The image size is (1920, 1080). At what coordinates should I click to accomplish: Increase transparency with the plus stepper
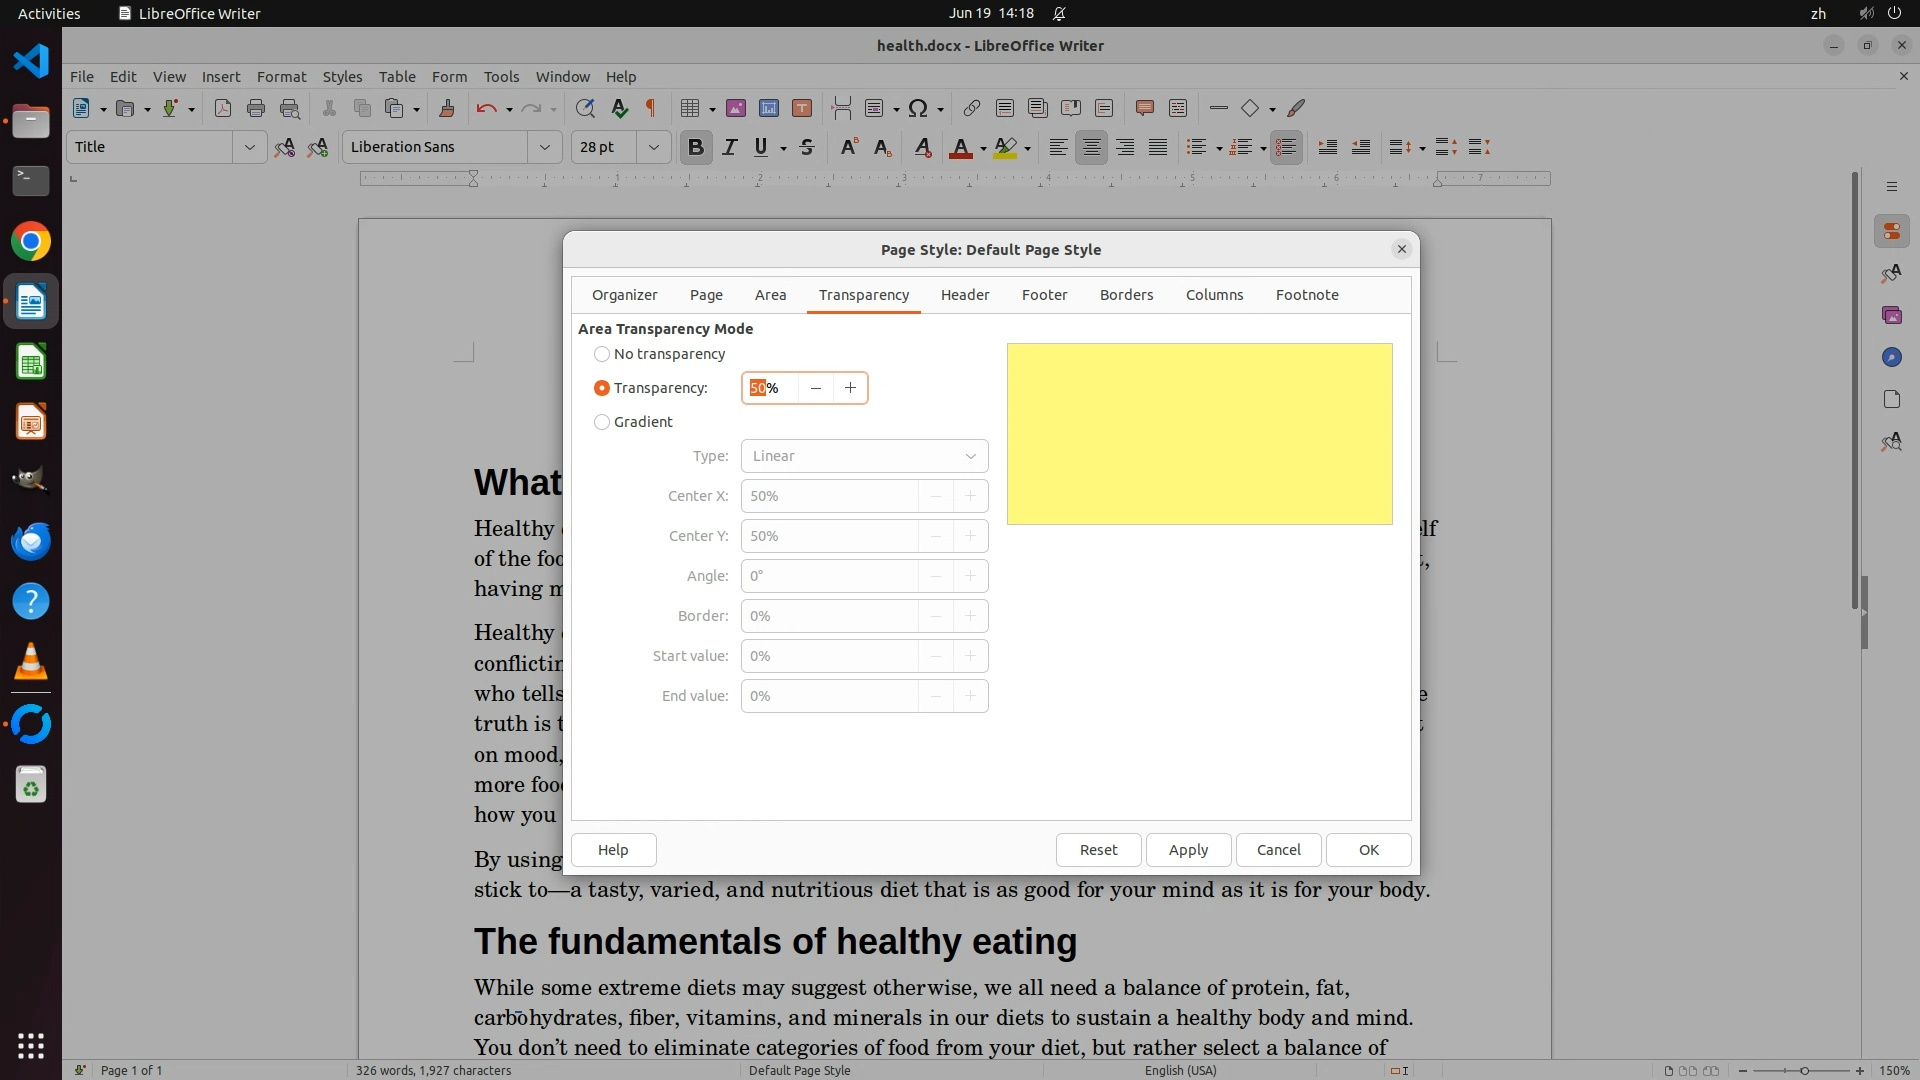(x=850, y=388)
